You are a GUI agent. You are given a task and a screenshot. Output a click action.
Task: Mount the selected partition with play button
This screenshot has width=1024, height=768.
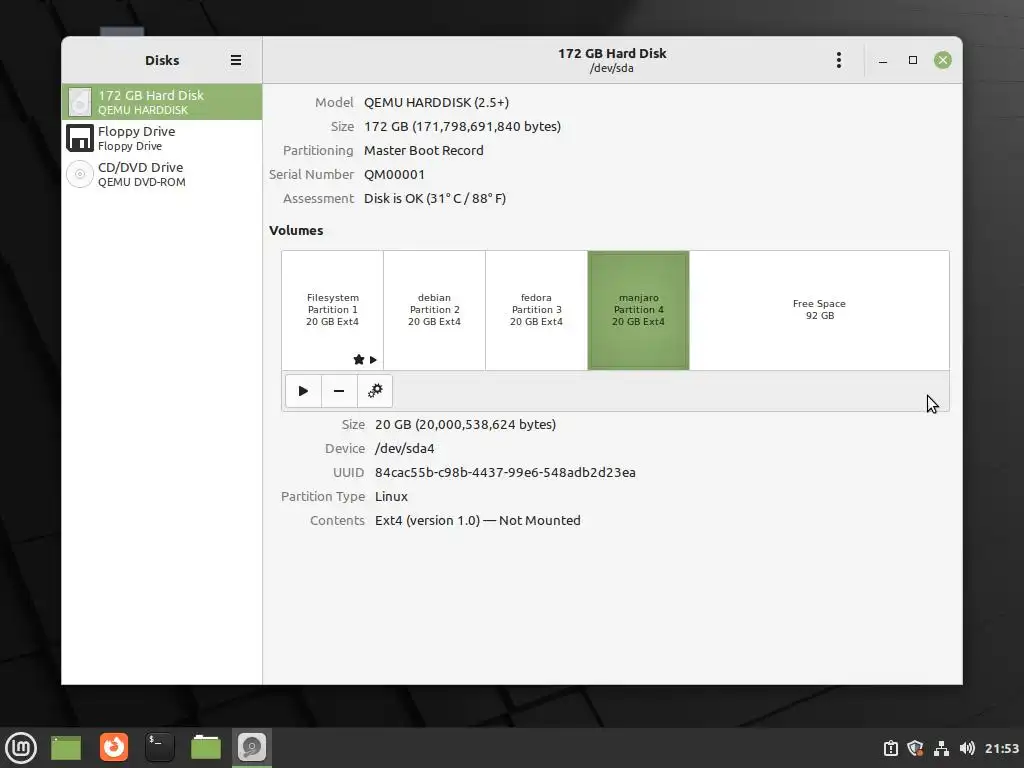click(303, 391)
